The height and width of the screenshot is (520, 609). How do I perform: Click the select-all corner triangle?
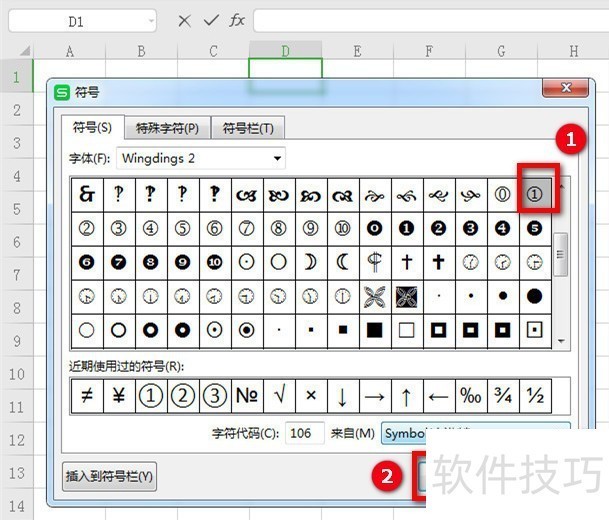click(24, 51)
